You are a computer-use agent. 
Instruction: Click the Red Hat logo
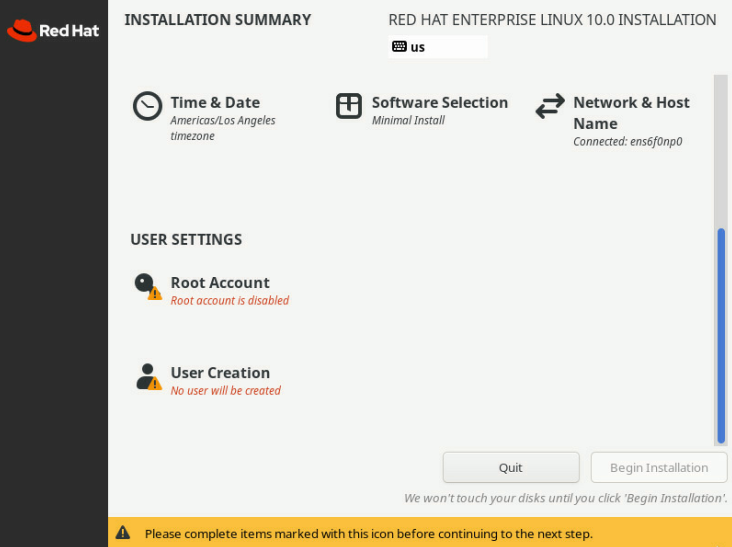pos(53,30)
